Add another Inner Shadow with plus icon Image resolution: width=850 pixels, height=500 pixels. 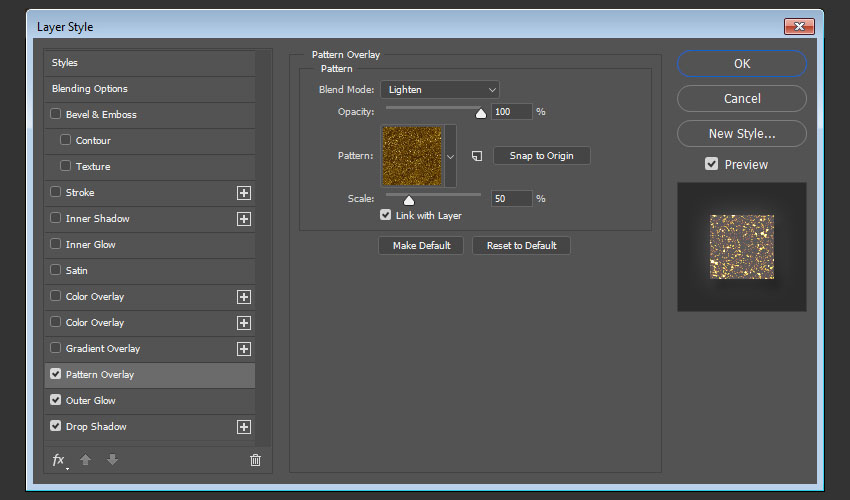243,219
